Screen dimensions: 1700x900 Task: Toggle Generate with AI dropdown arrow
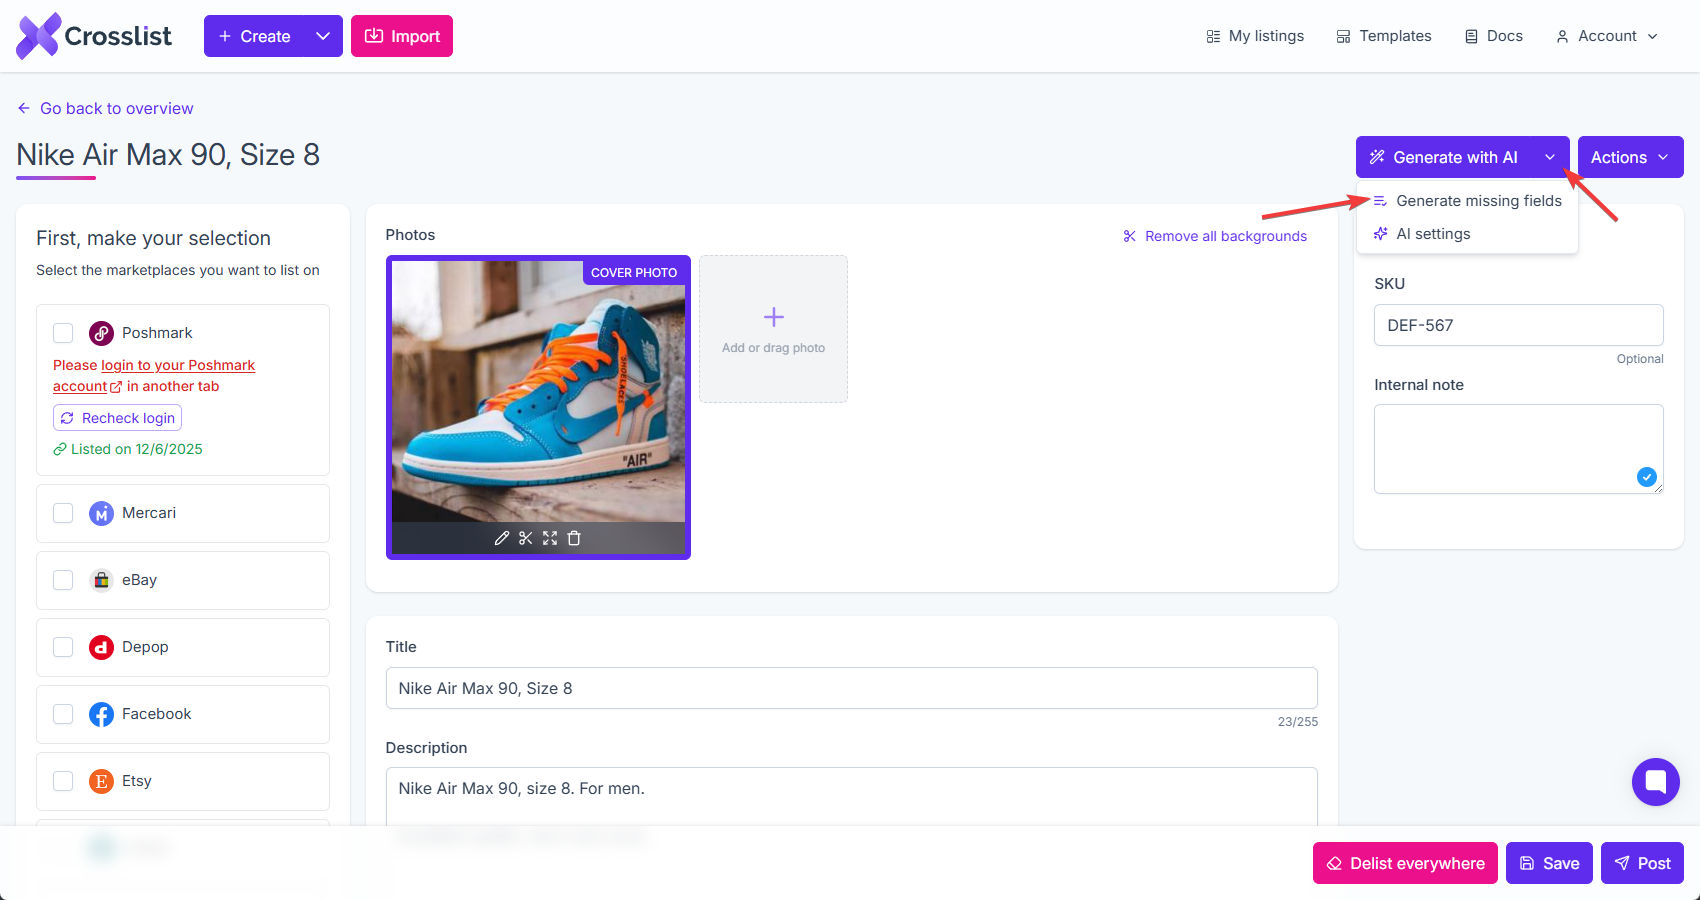click(1550, 157)
